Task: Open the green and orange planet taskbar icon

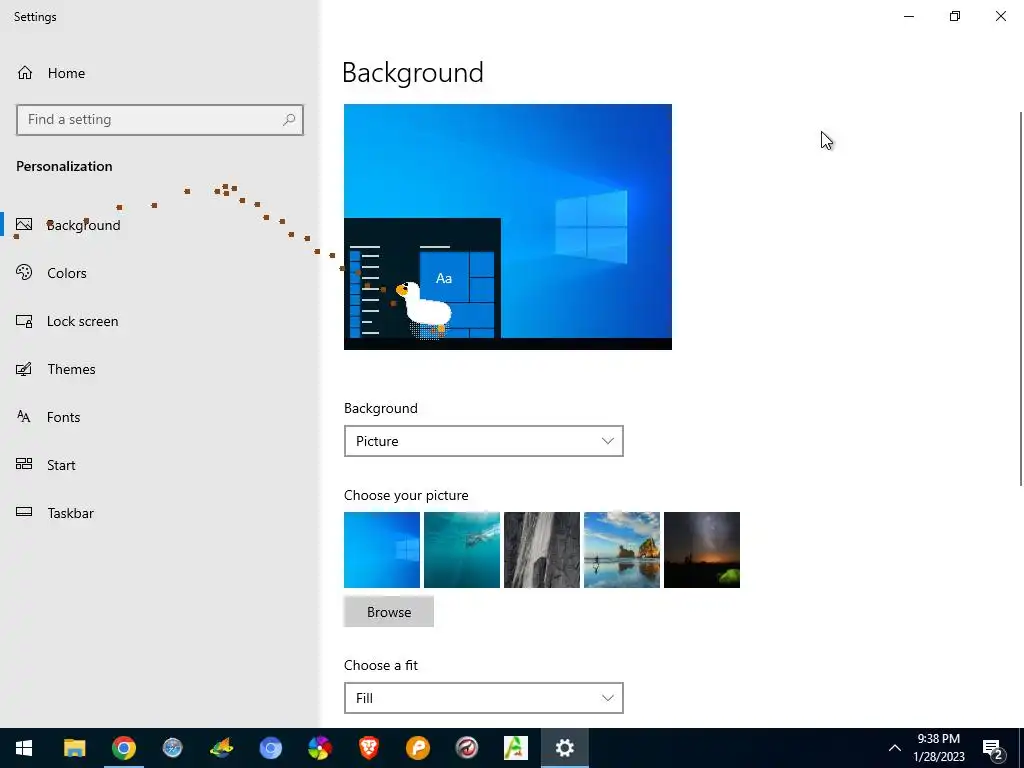Action: pos(221,748)
